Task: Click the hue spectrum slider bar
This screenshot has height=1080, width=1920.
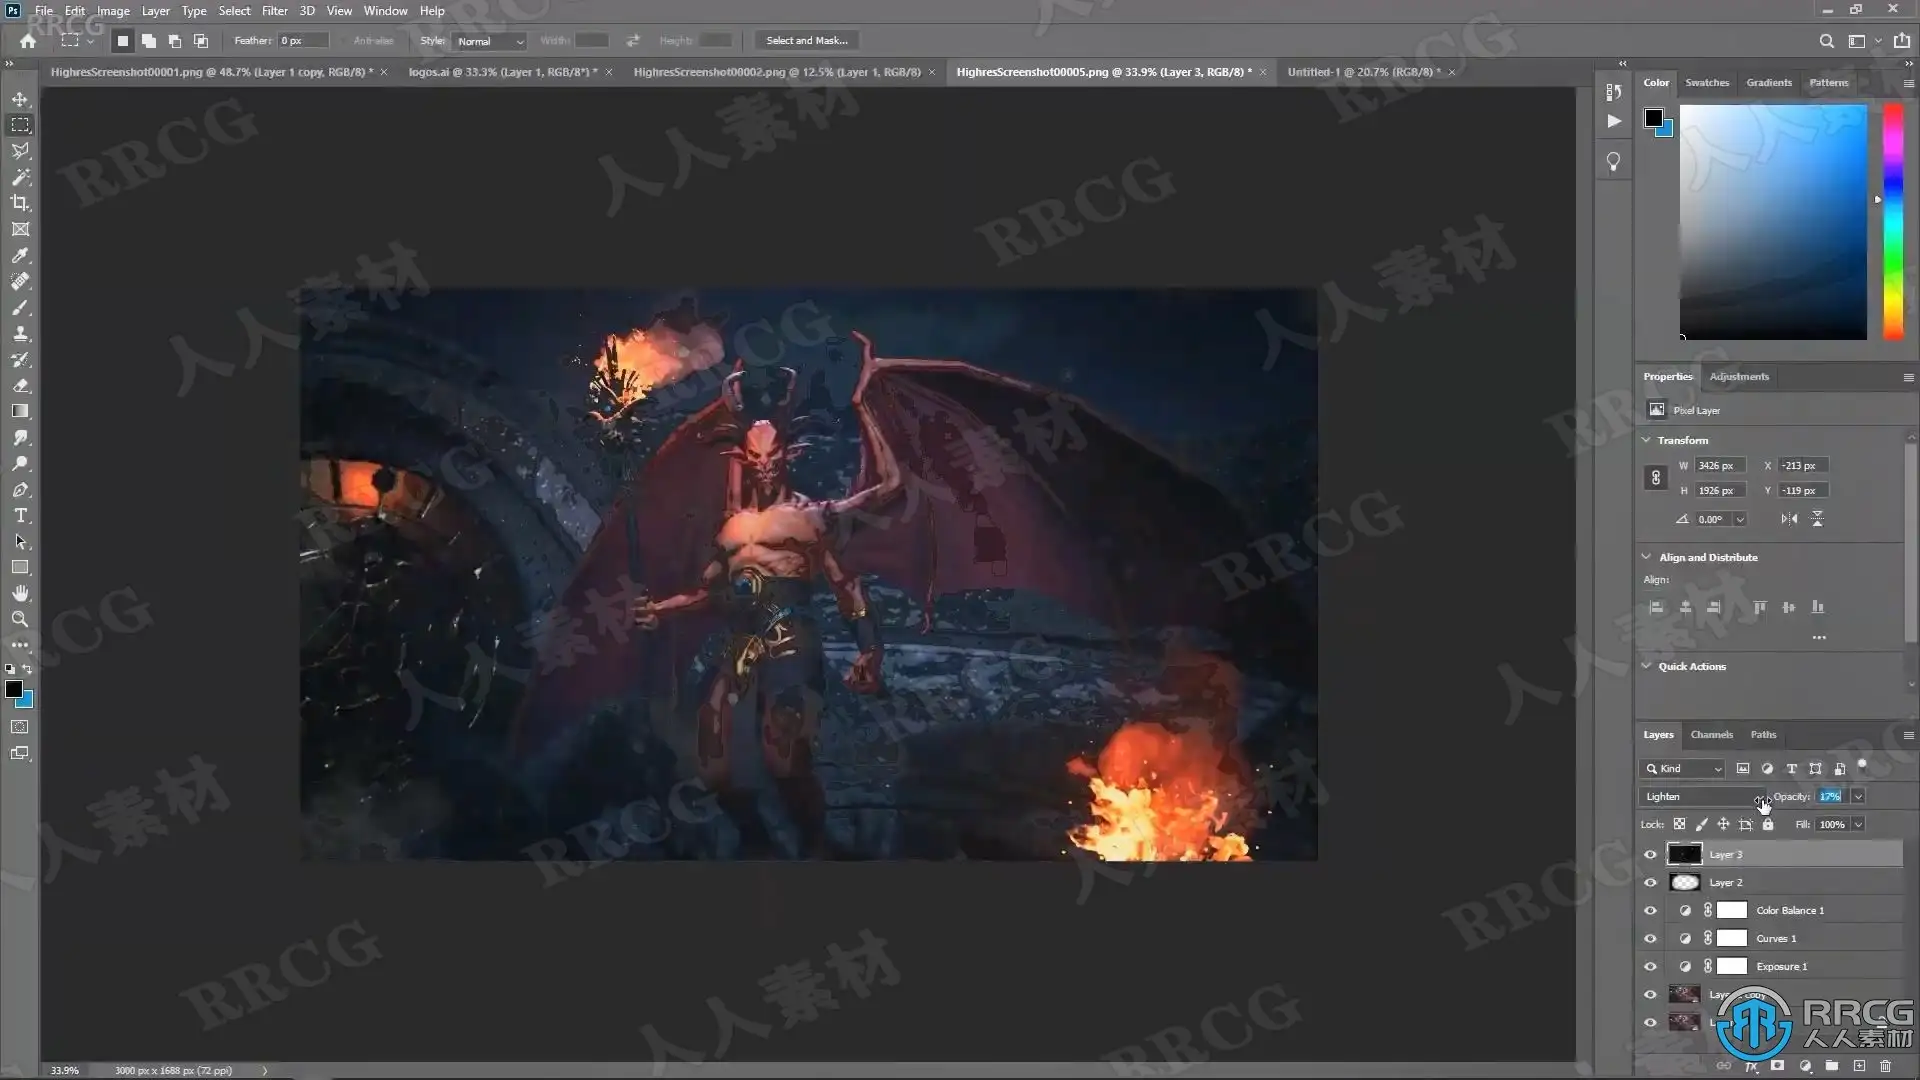Action: tap(1893, 222)
